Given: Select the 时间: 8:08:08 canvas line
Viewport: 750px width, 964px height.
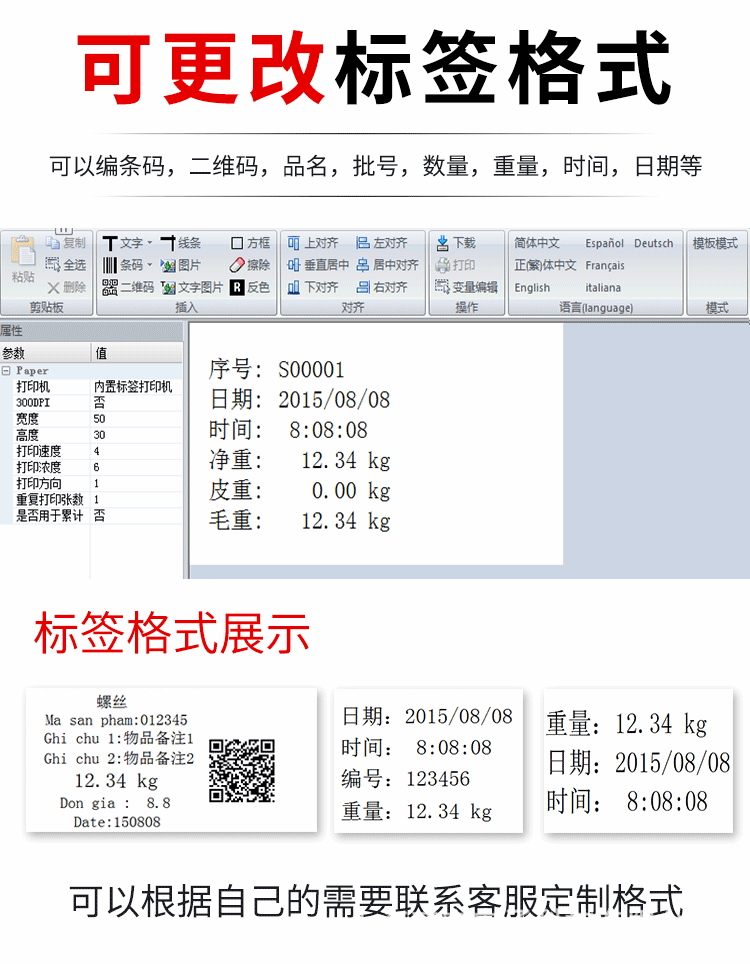Looking at the screenshot, I should pyautogui.click(x=288, y=430).
